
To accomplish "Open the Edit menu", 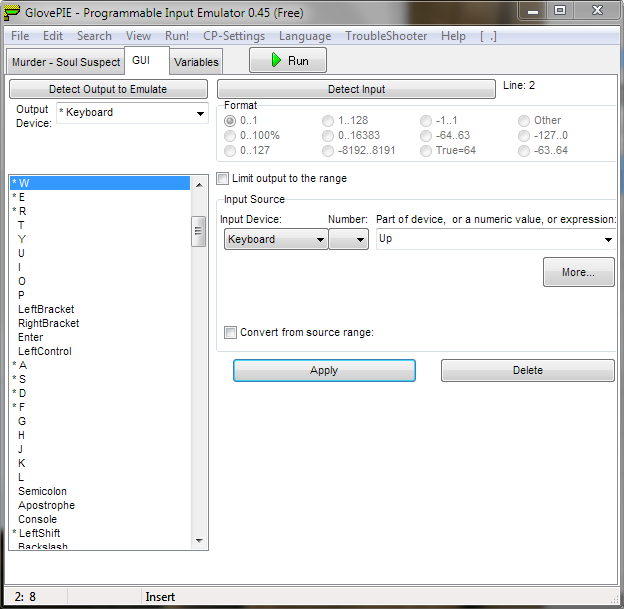I will click(x=53, y=36).
